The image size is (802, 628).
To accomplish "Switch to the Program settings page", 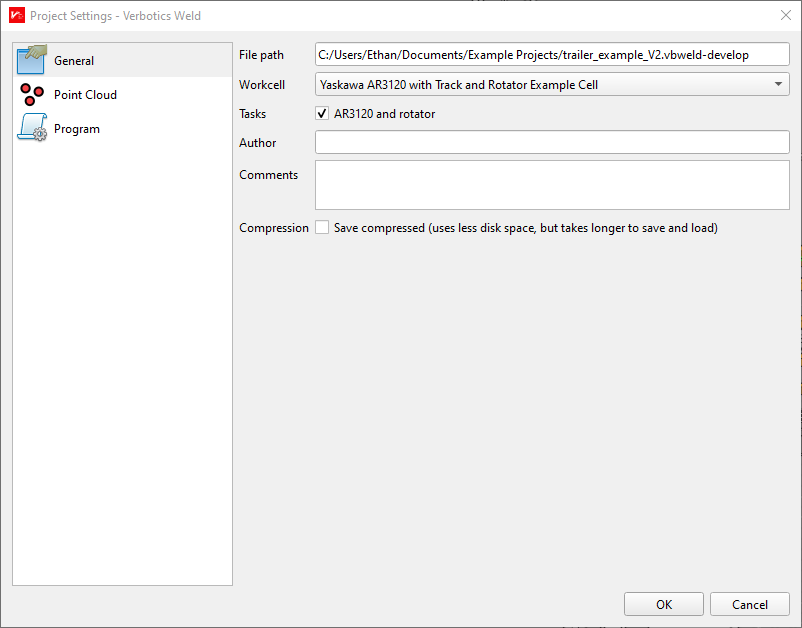I will 122,128.
